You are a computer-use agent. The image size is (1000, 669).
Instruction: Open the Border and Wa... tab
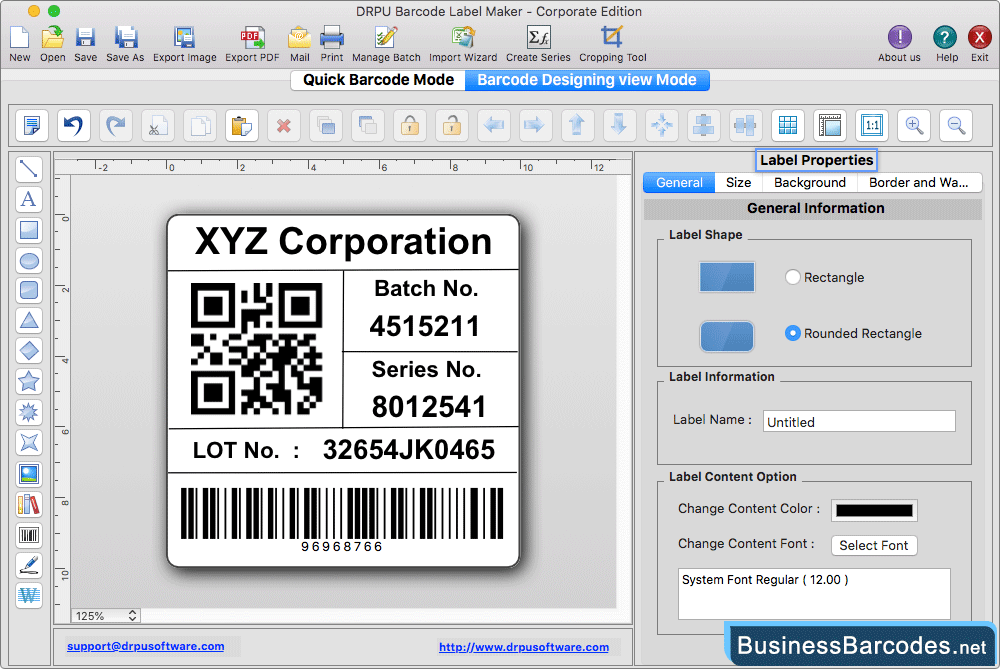[x=918, y=182]
